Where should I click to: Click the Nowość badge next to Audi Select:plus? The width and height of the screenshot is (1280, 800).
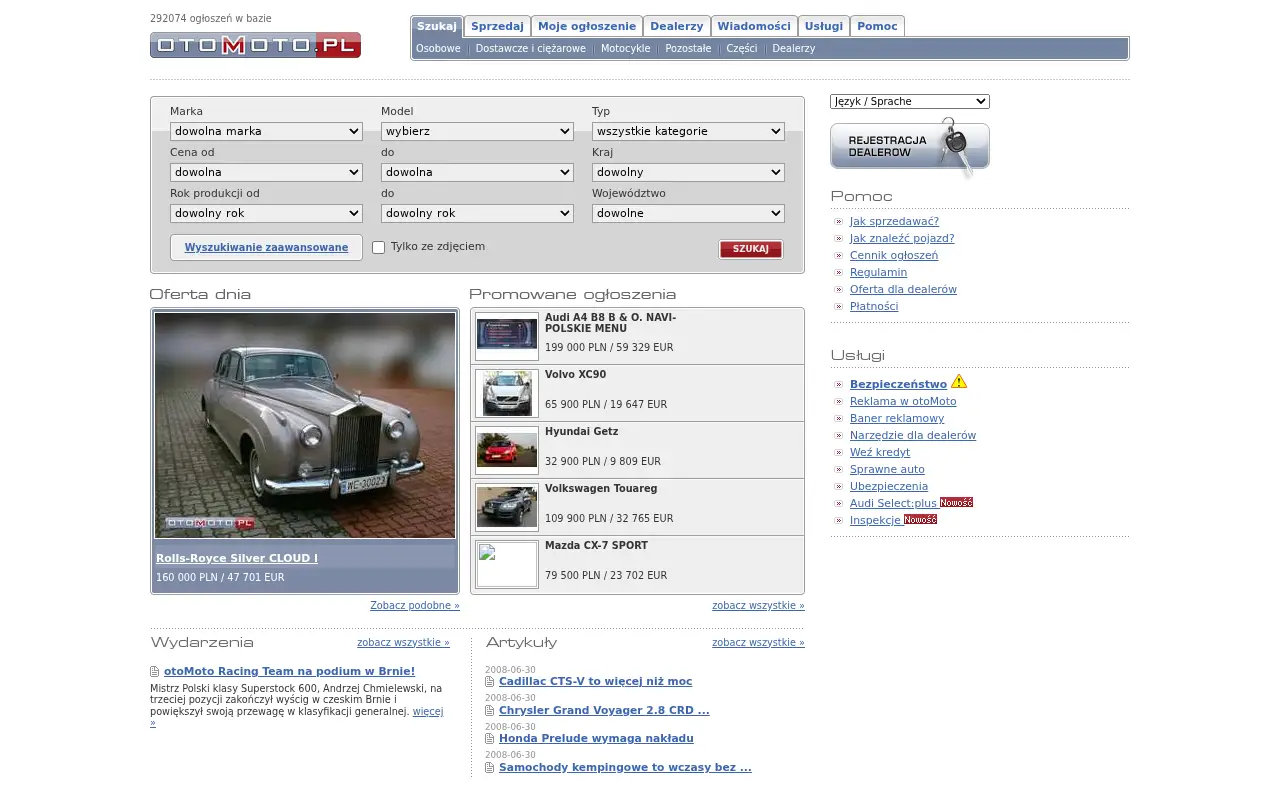click(x=956, y=503)
